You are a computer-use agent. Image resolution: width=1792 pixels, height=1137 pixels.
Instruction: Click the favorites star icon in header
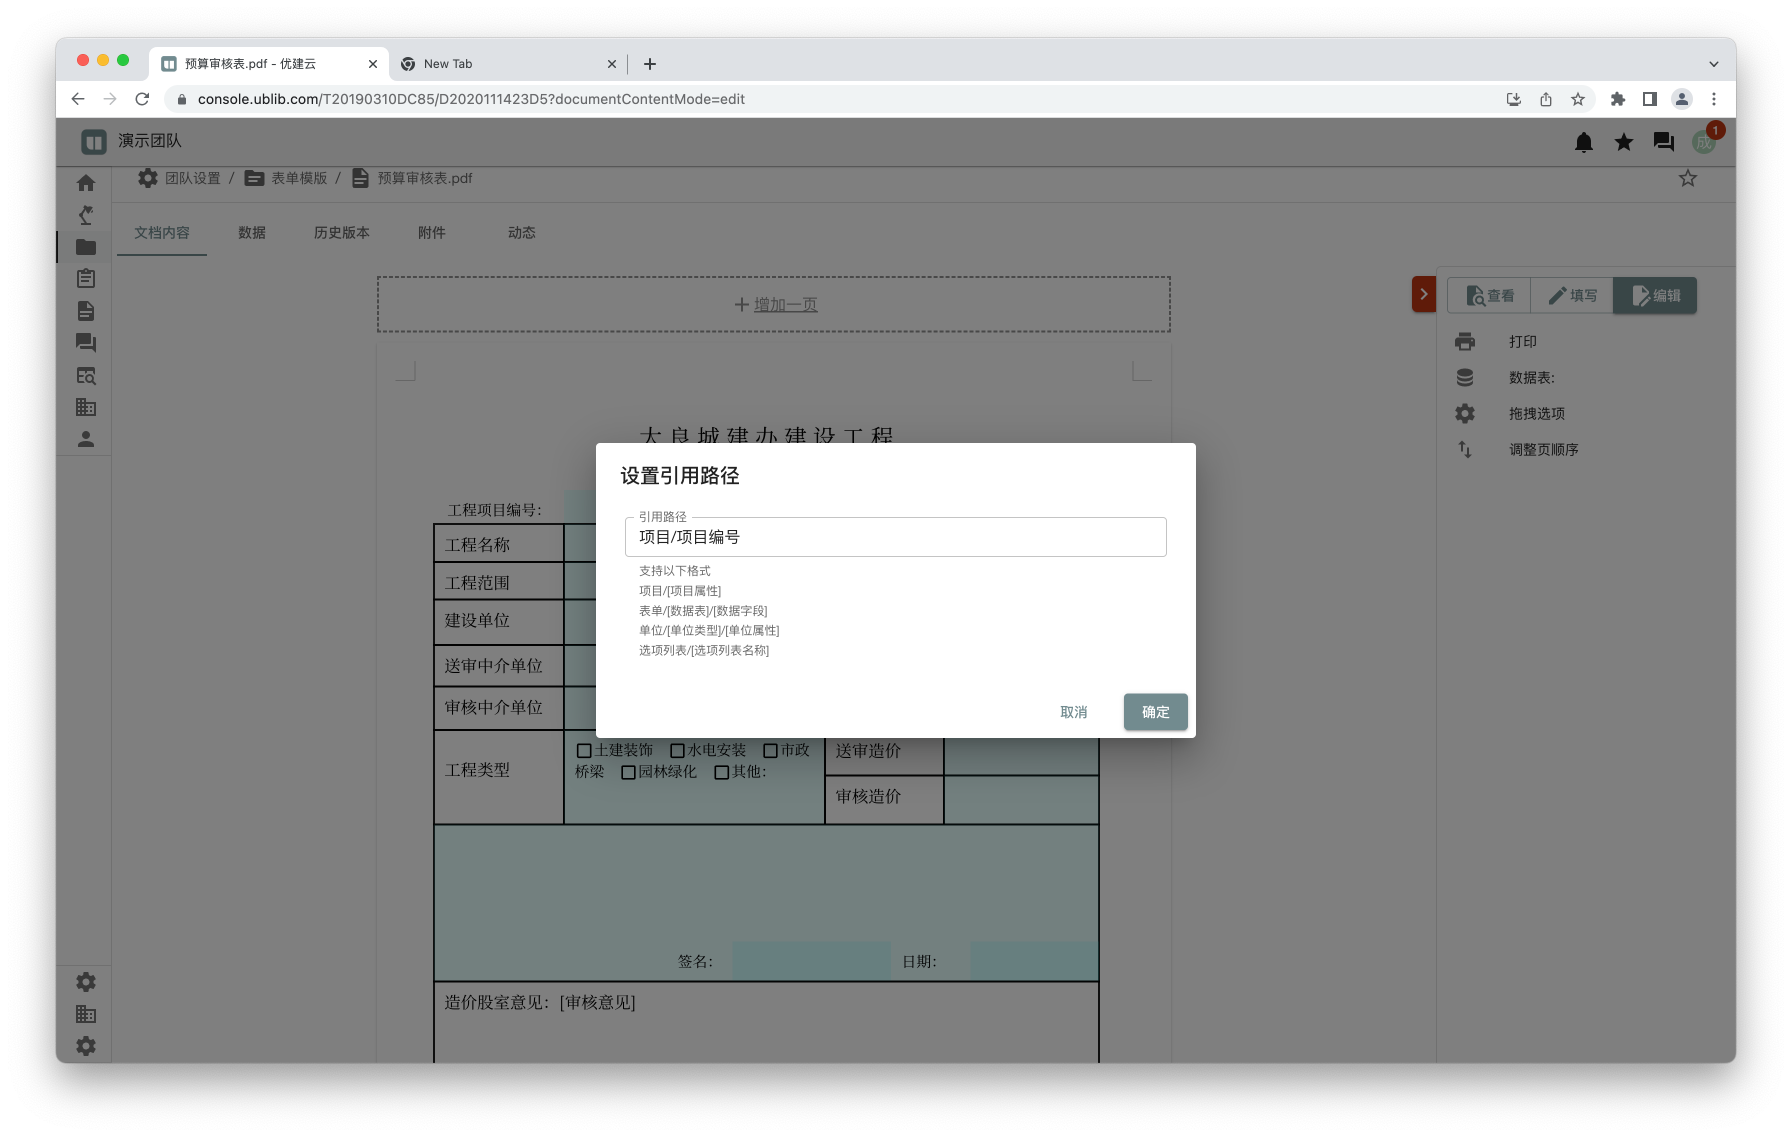tap(1623, 142)
